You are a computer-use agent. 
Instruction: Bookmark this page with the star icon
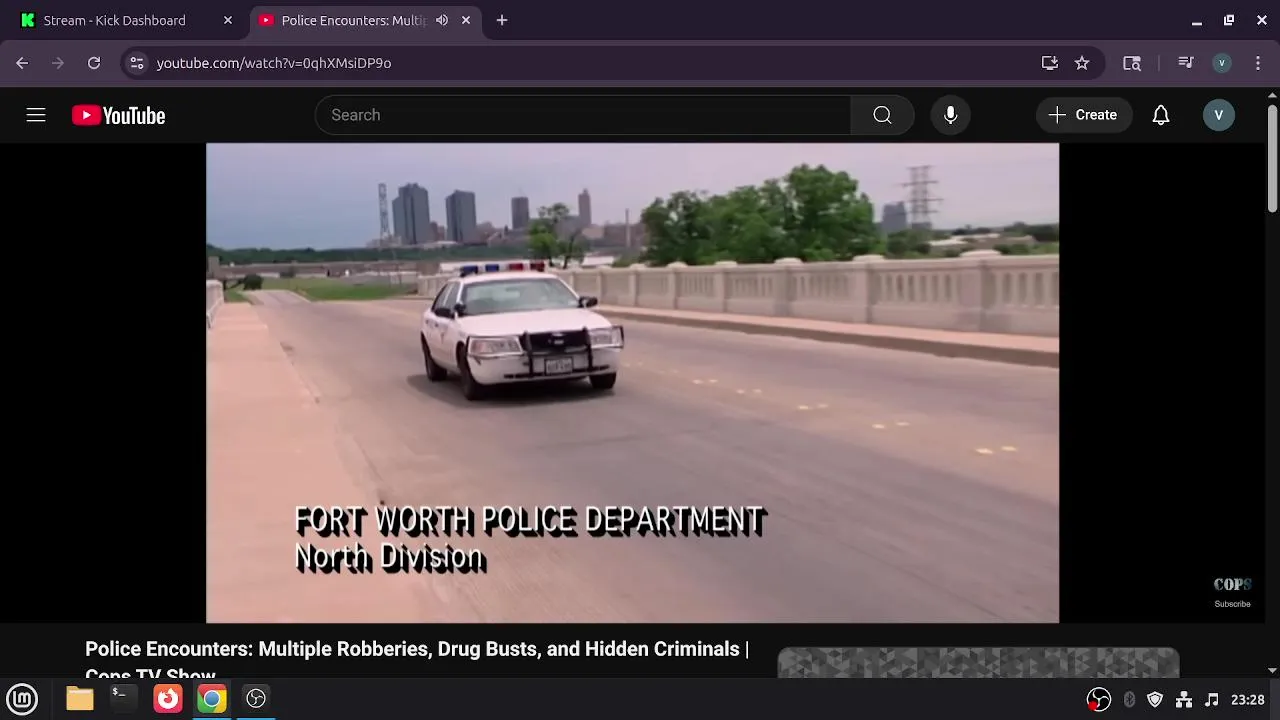1082,63
